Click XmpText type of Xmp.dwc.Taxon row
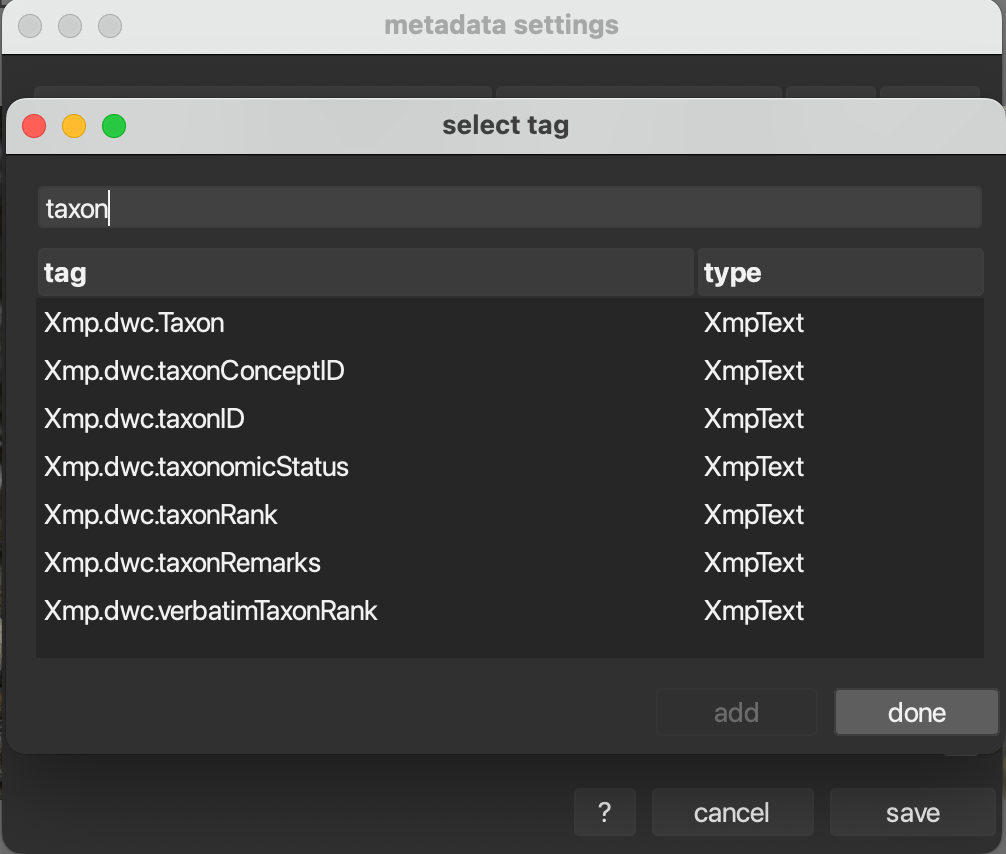 754,323
